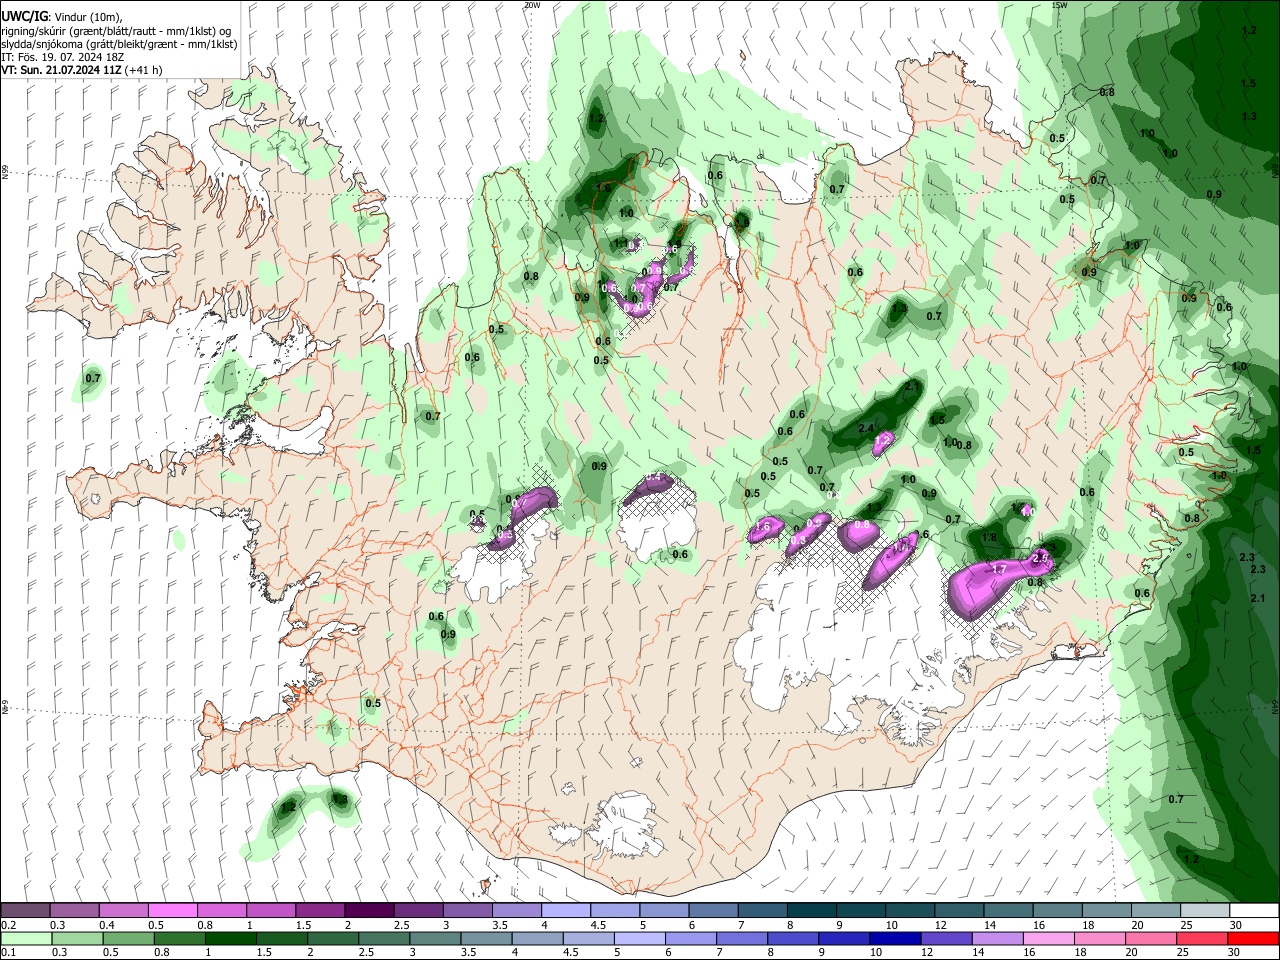Select the lower legend swatch starting at 1.5
The image size is (1280, 960).
281,938
